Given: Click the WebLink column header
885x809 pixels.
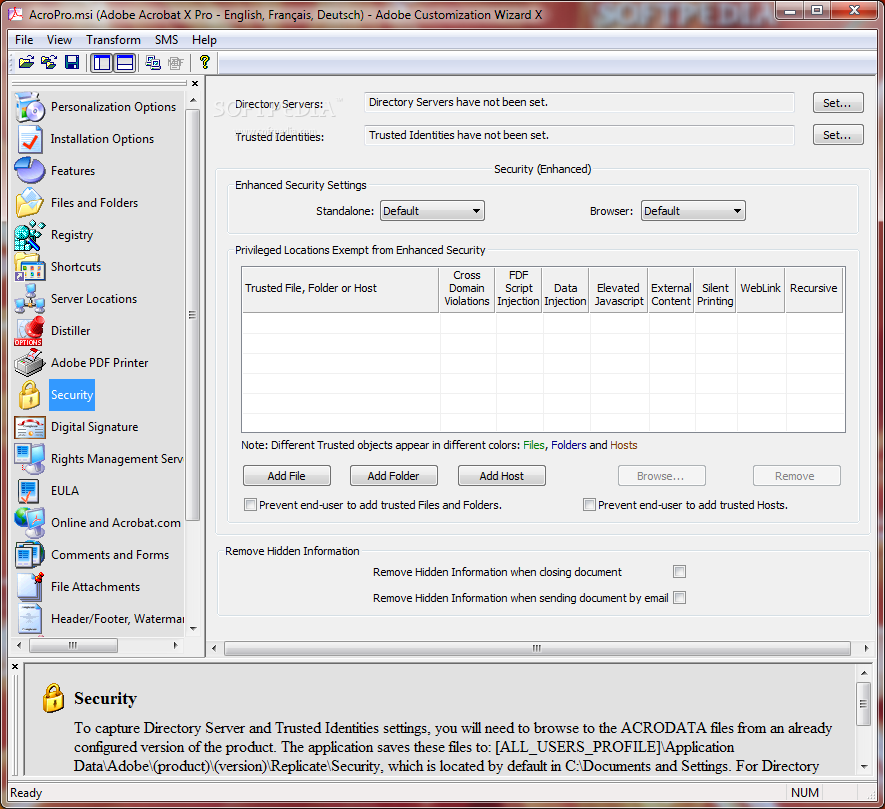Looking at the screenshot, I should click(760, 289).
